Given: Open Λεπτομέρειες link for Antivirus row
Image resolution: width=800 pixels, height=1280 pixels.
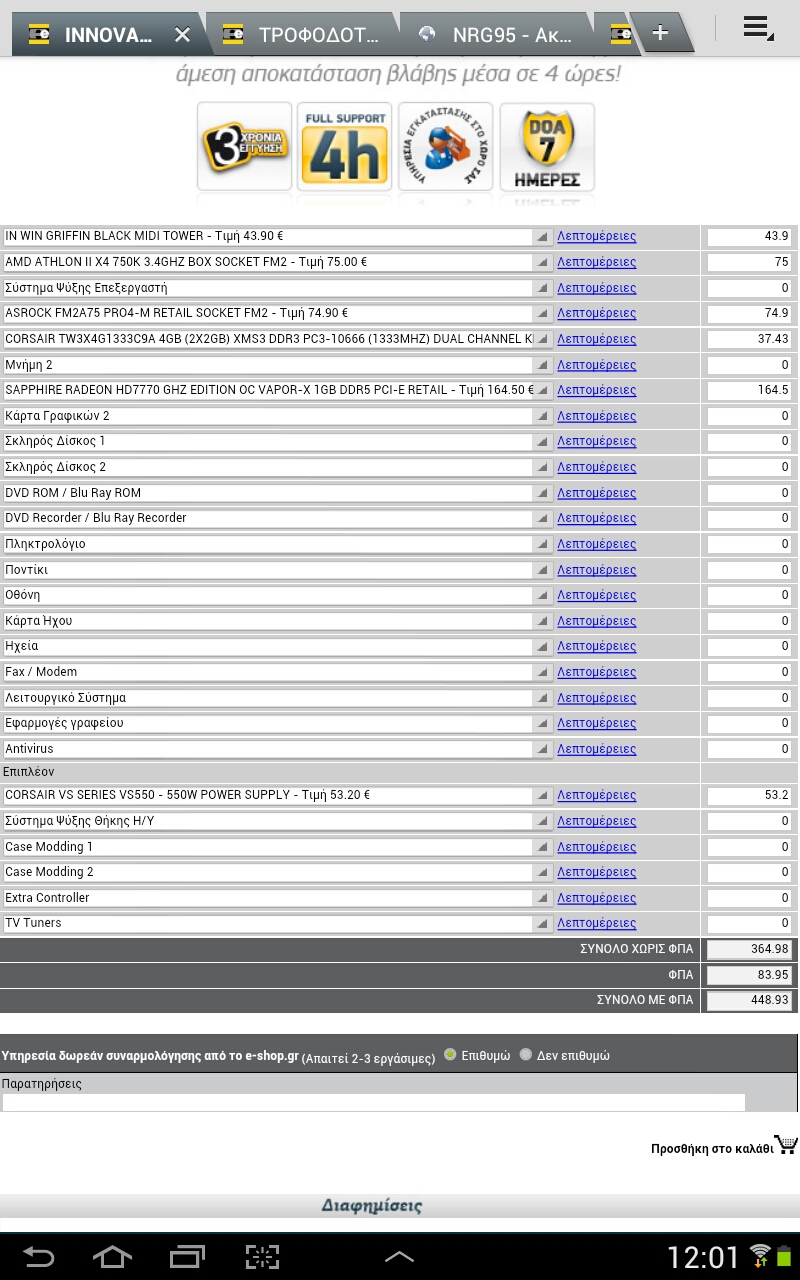Looking at the screenshot, I should pos(597,749).
